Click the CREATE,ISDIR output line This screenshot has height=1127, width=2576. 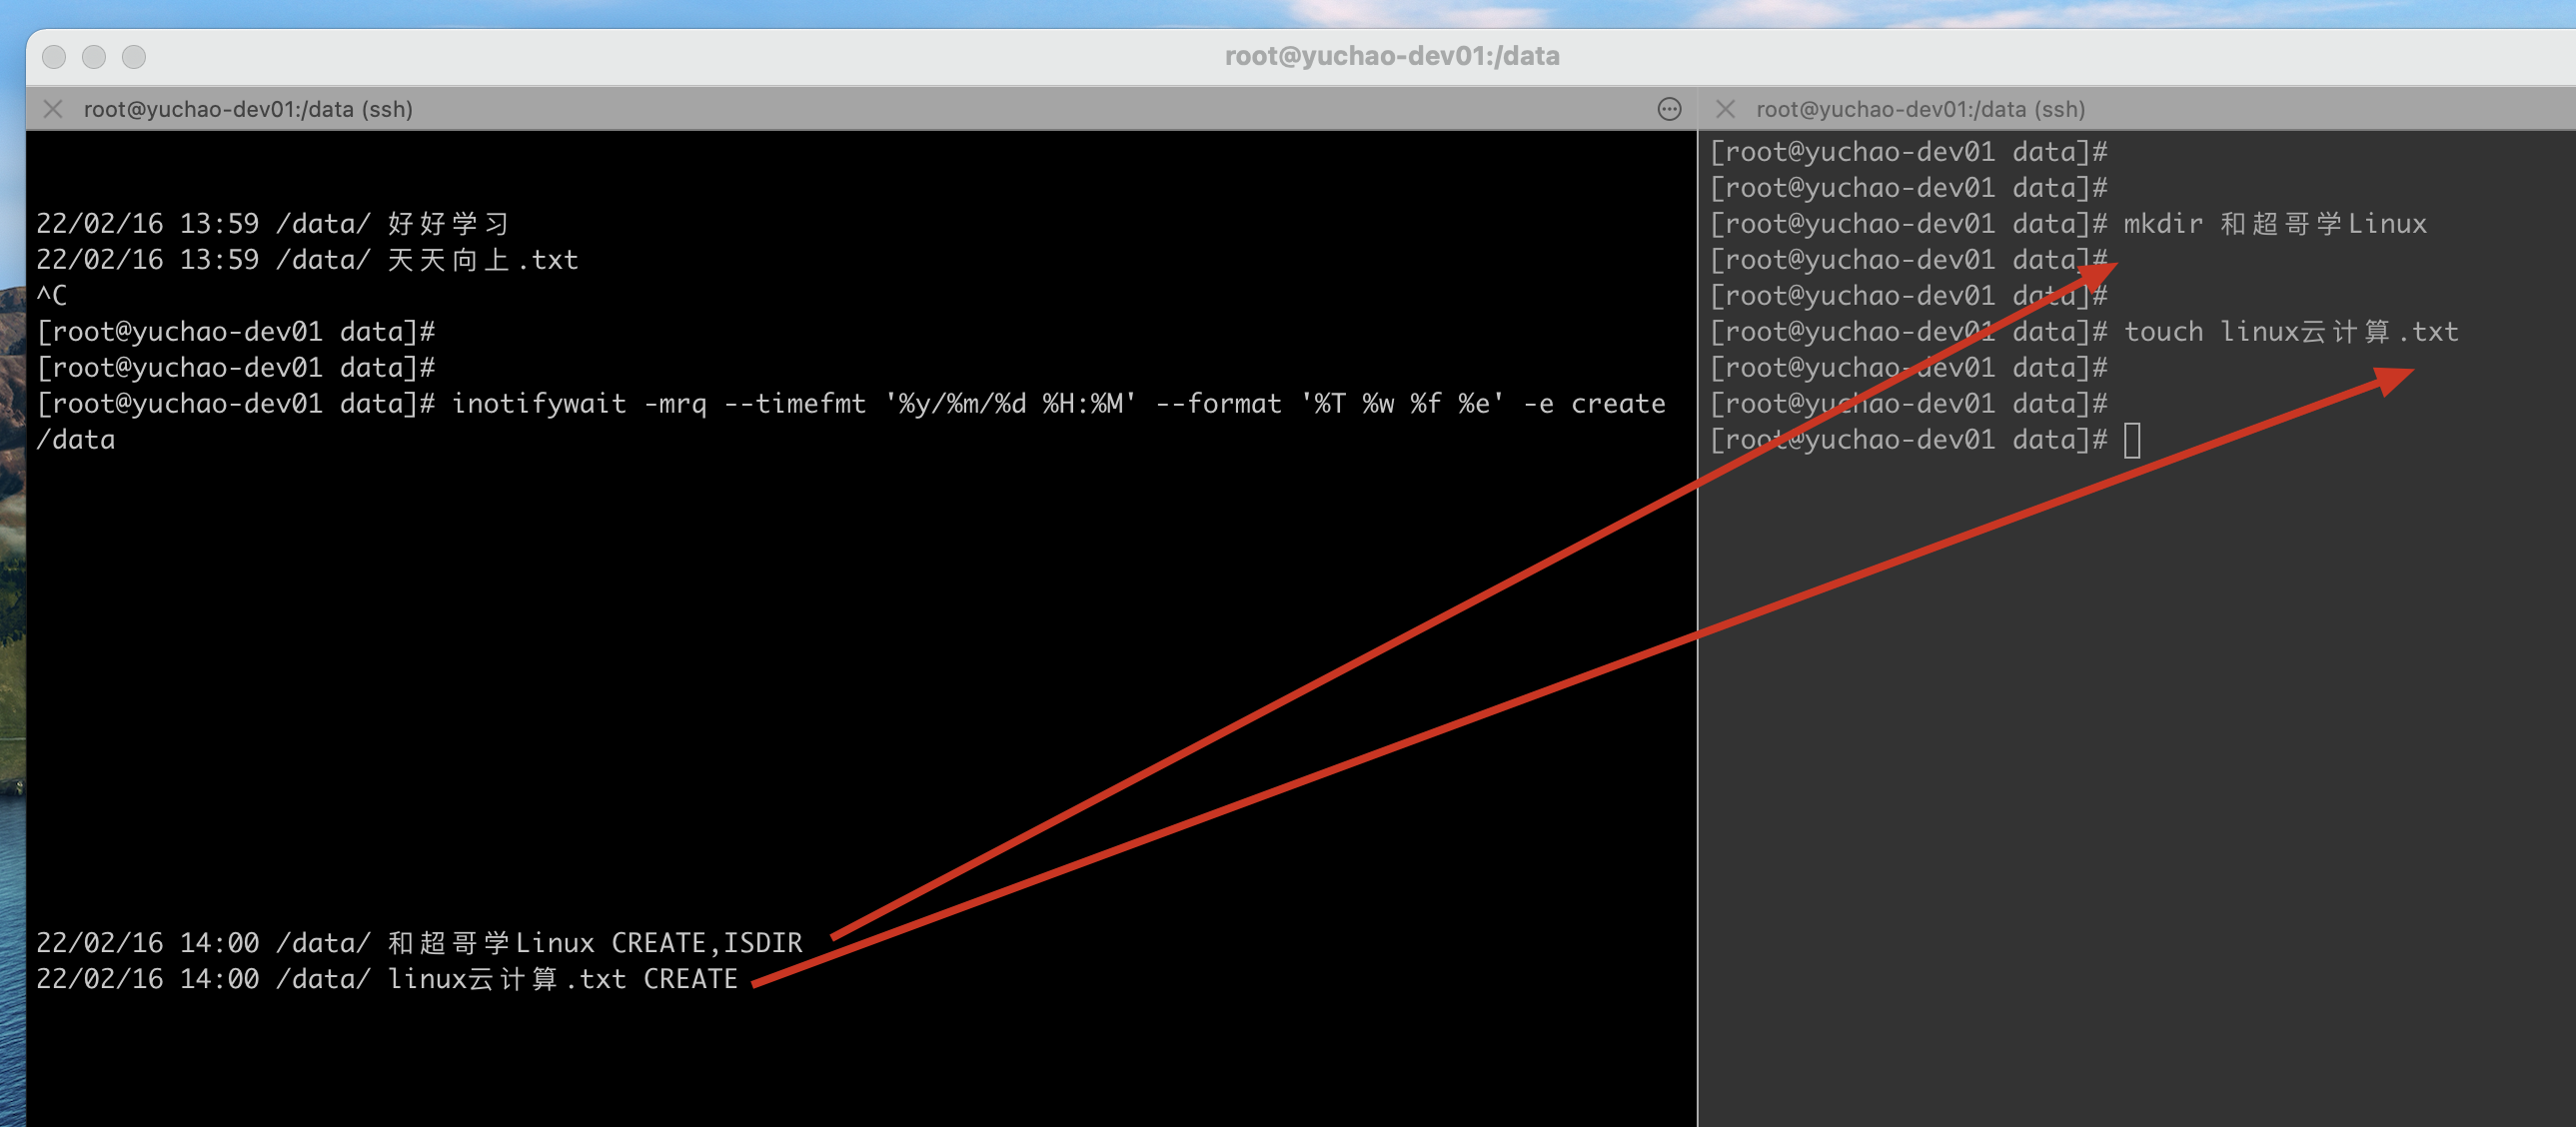420,943
